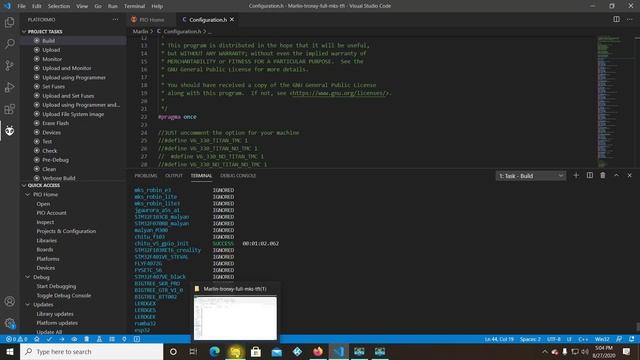Open Microsoft Edge from the taskbar
Image resolution: width=640 pixels, height=360 pixels.
pyautogui.click(x=214, y=352)
